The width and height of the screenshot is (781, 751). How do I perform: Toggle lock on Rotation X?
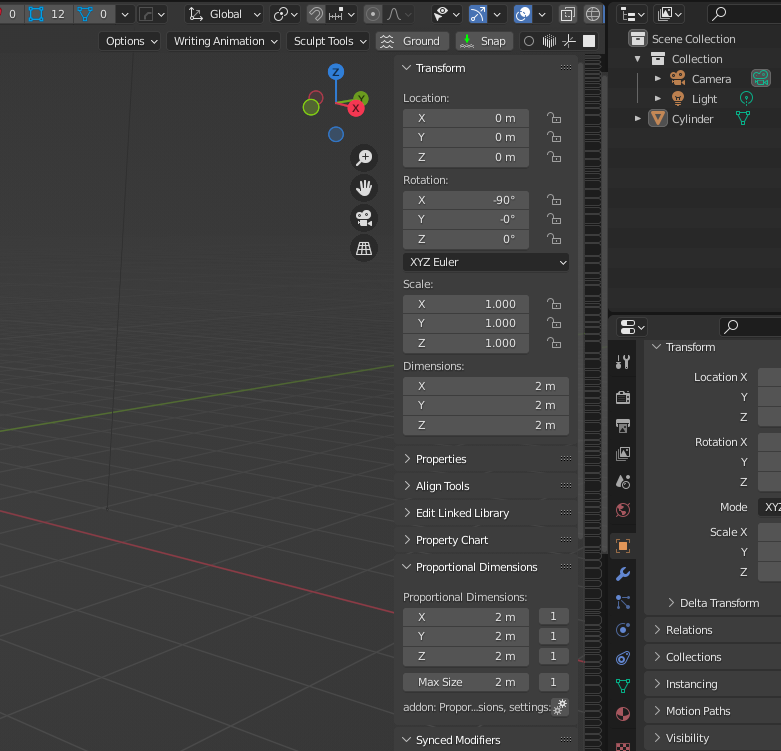click(x=554, y=200)
